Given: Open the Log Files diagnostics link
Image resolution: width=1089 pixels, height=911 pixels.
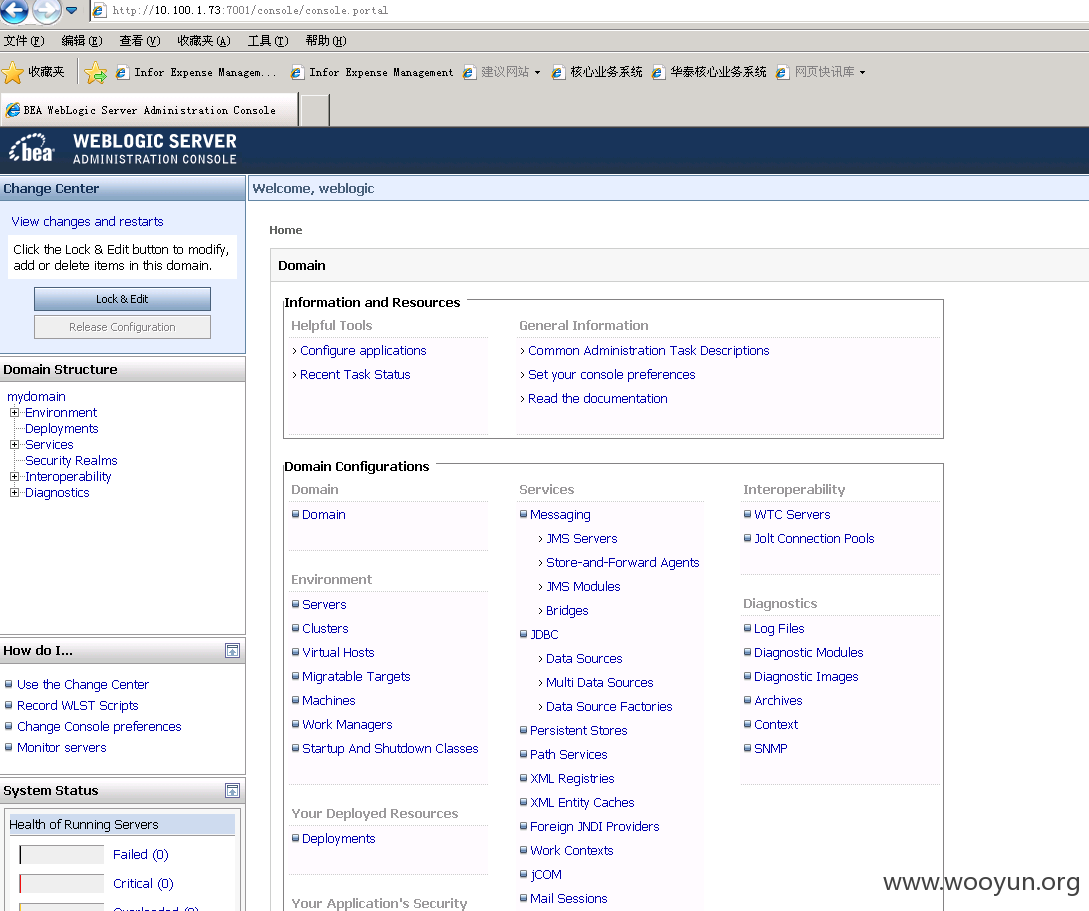Looking at the screenshot, I should coord(779,629).
